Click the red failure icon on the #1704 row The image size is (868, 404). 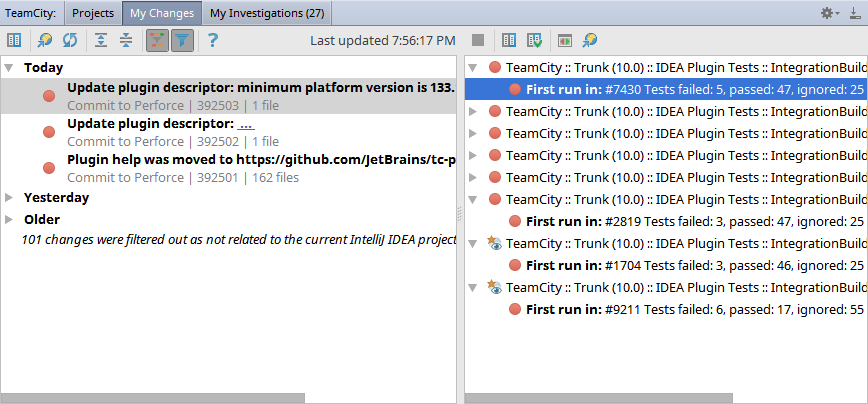click(515, 265)
